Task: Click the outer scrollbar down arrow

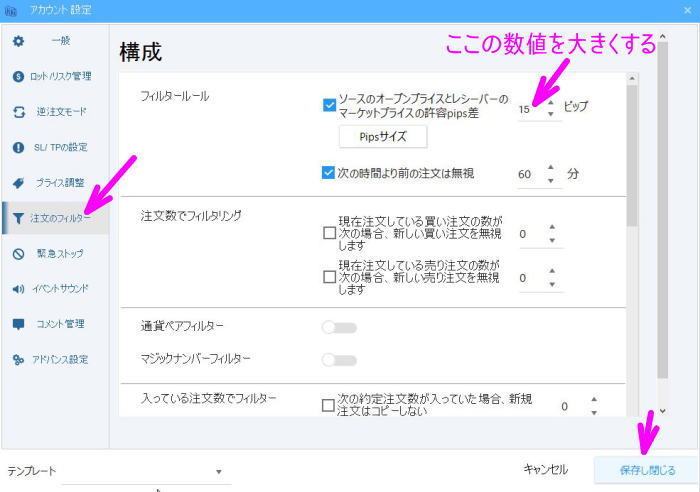Action: (662, 411)
